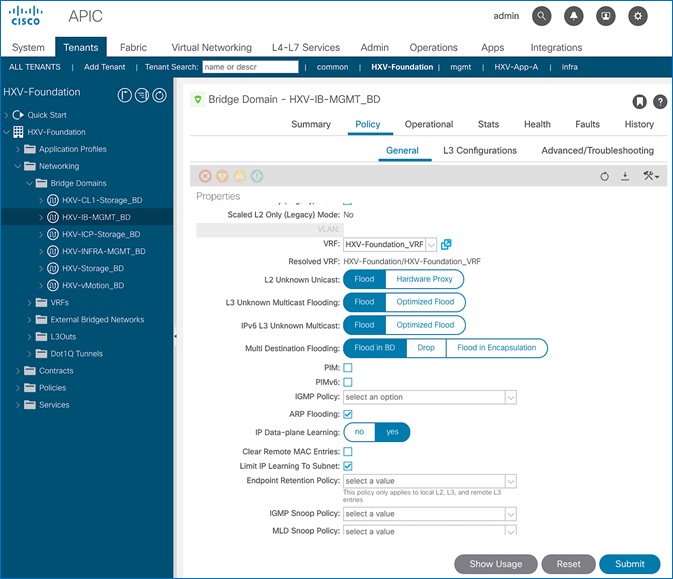Click the Quick Start icon
This screenshot has width=673, height=579.
coord(18,115)
